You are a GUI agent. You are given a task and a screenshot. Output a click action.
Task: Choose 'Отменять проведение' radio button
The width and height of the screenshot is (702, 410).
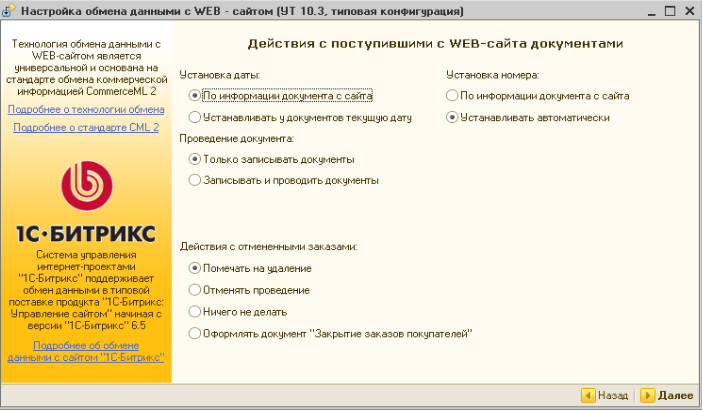point(195,289)
